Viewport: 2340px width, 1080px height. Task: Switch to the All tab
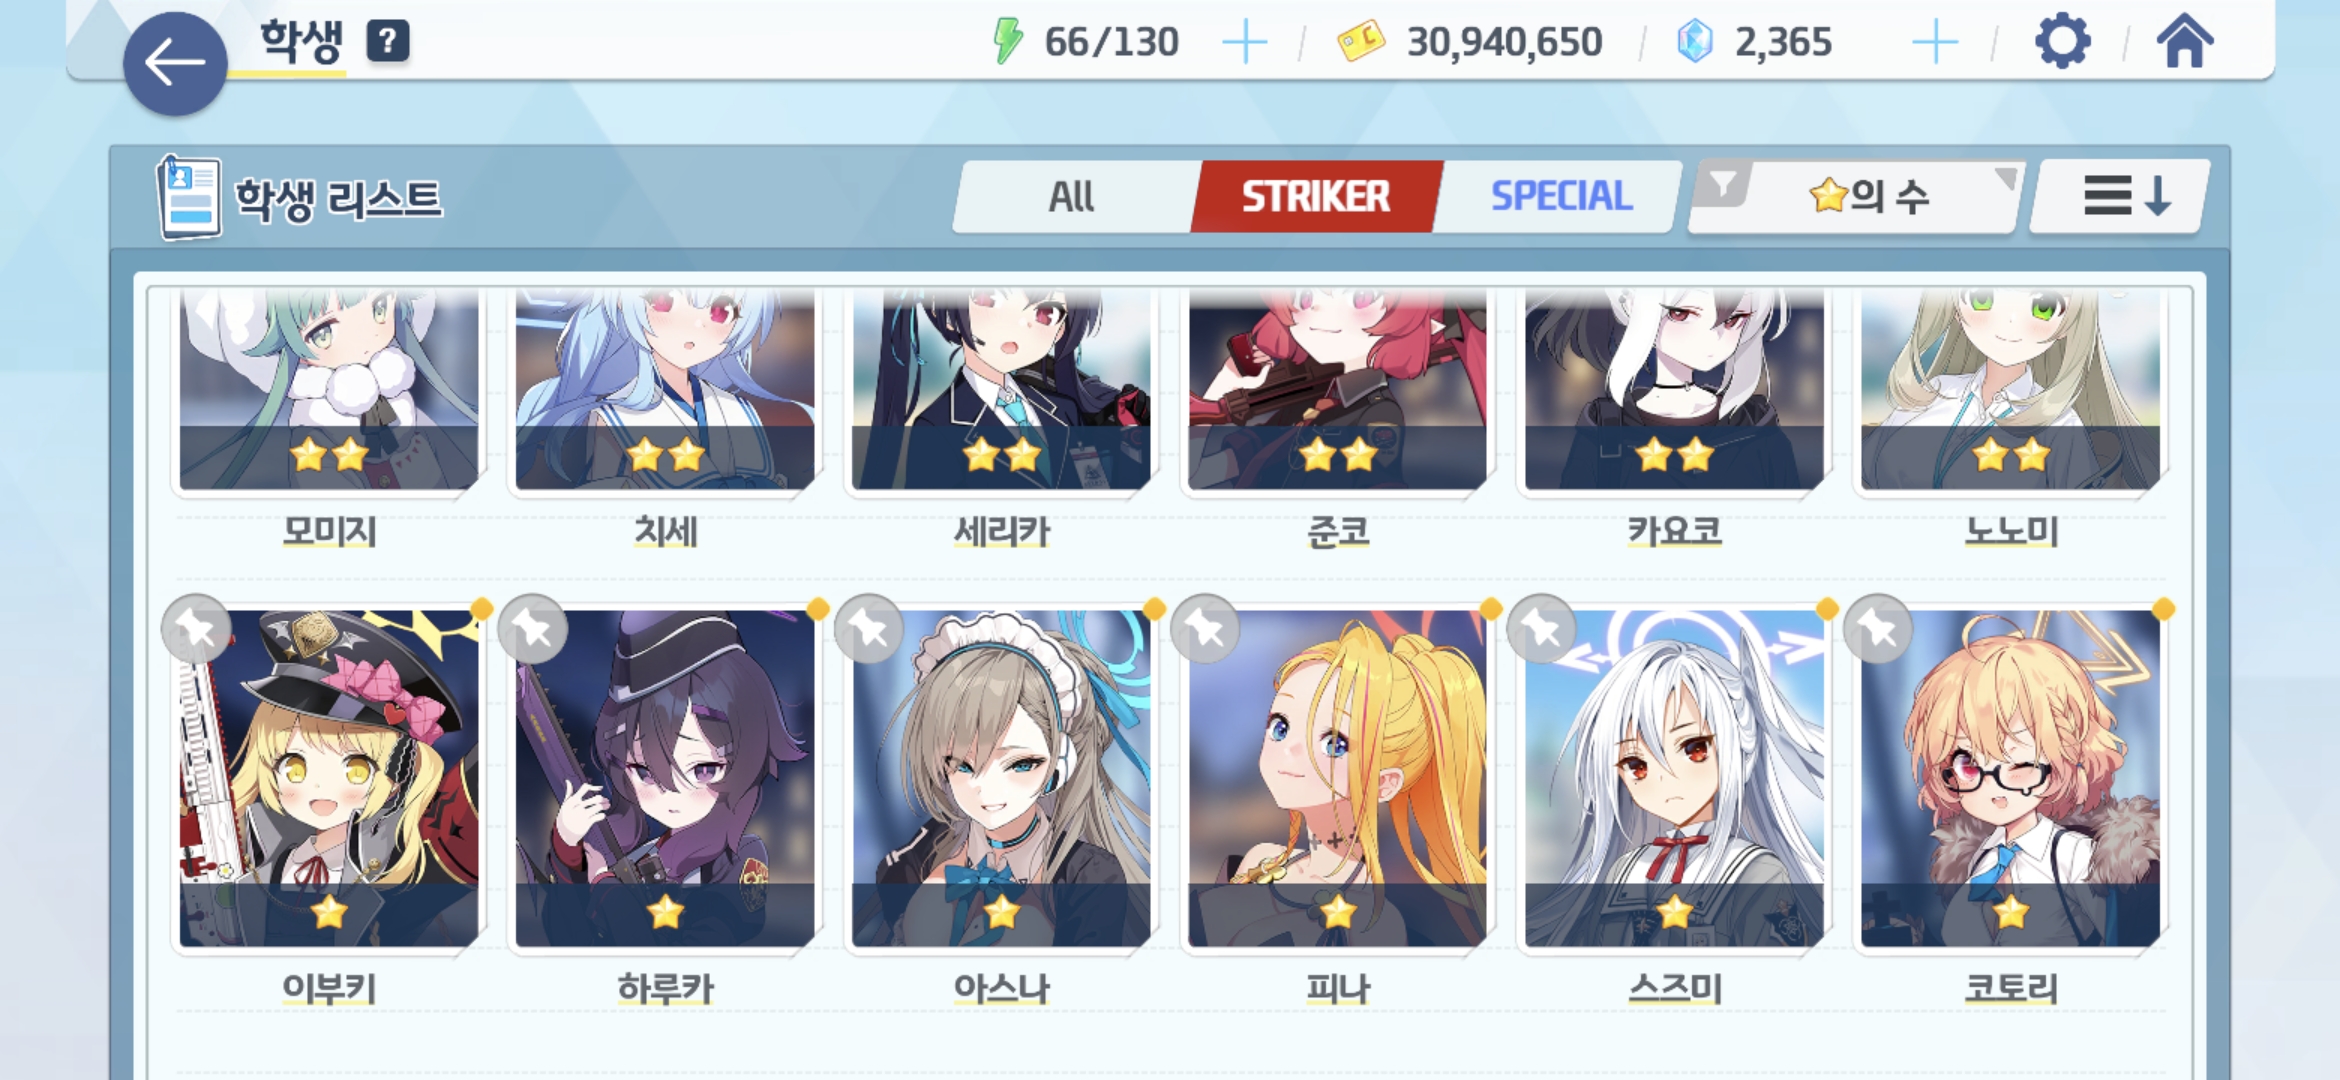(1071, 197)
